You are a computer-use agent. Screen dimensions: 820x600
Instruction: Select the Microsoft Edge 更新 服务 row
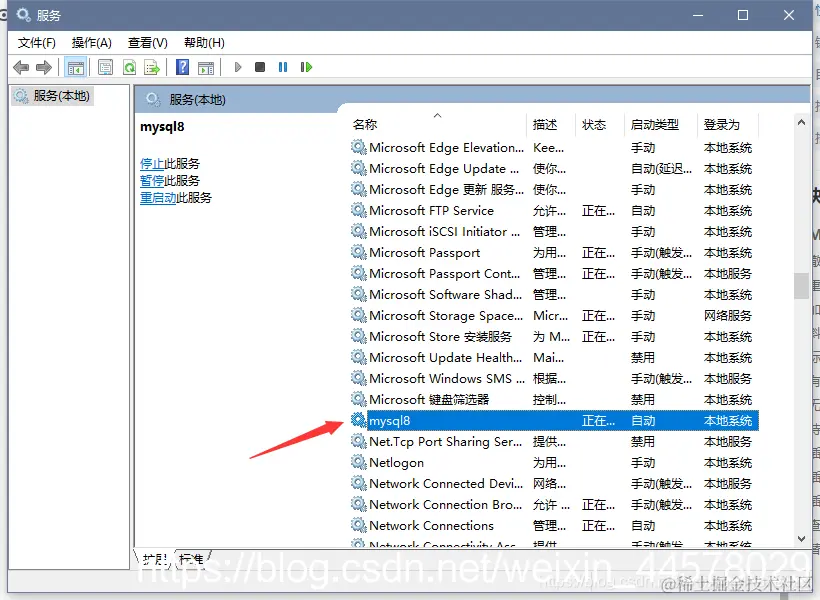[554, 189]
